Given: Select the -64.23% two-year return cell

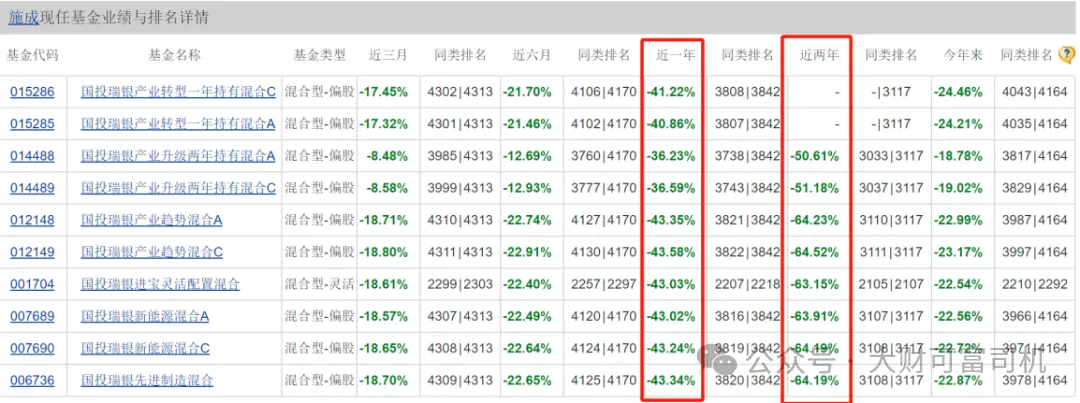Looking at the screenshot, I should (816, 220).
